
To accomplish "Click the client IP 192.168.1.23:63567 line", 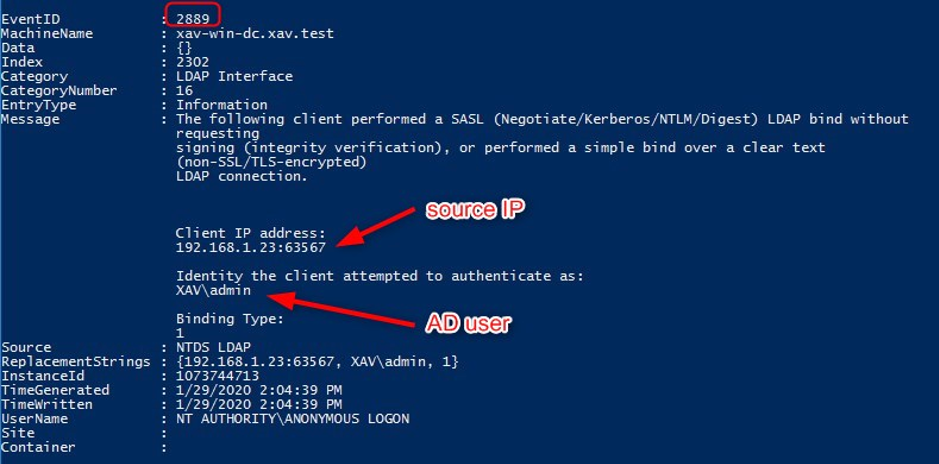I will click(x=251, y=247).
